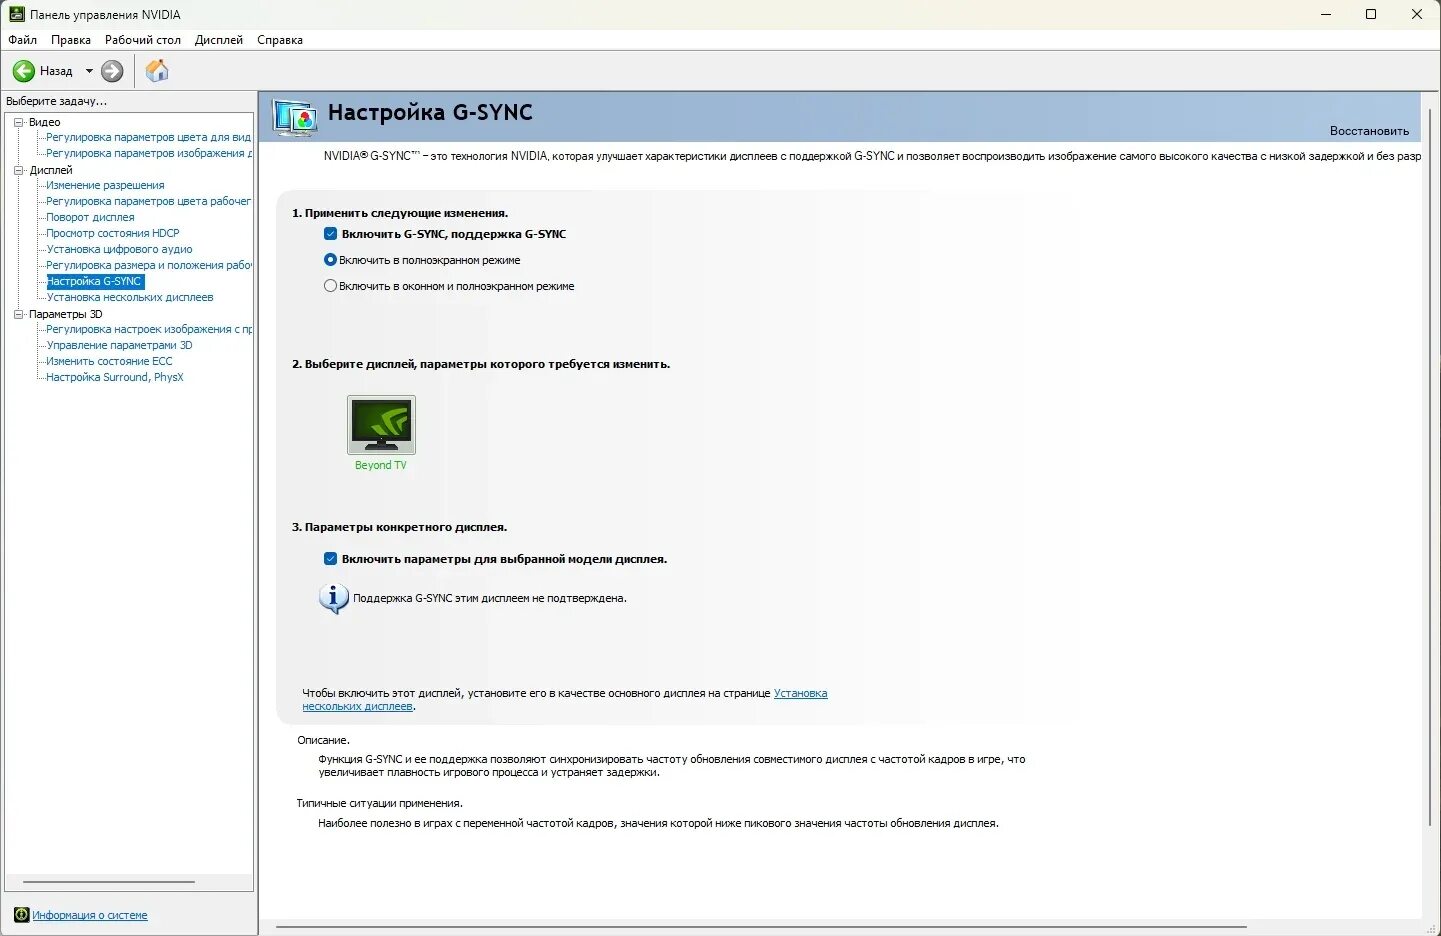1441x936 pixels.
Task: Open the Файл menu
Action: pos(22,40)
